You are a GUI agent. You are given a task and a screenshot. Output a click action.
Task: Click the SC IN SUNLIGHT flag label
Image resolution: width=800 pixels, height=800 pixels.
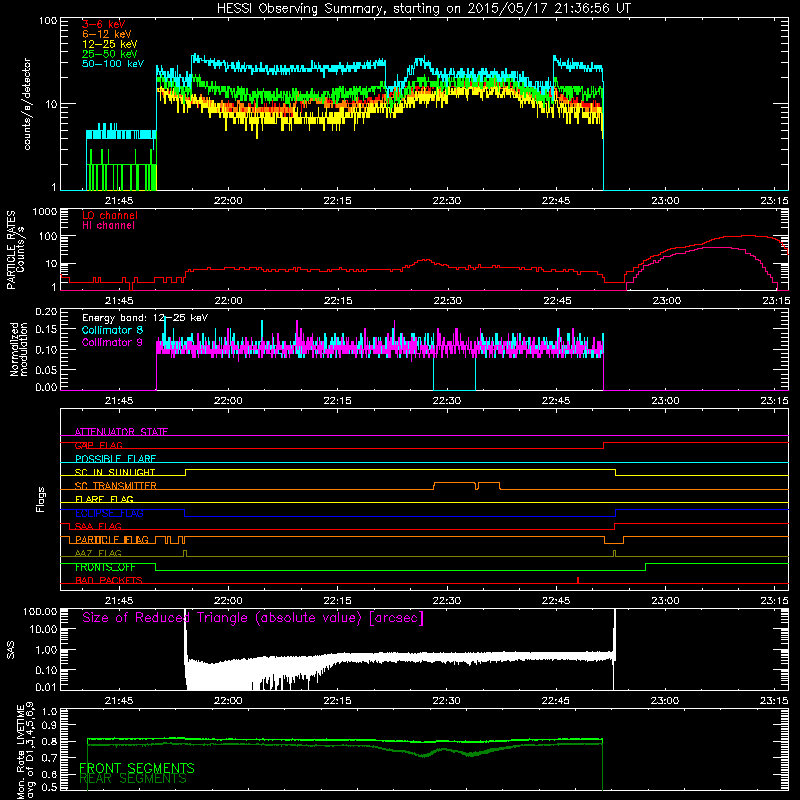(115, 472)
